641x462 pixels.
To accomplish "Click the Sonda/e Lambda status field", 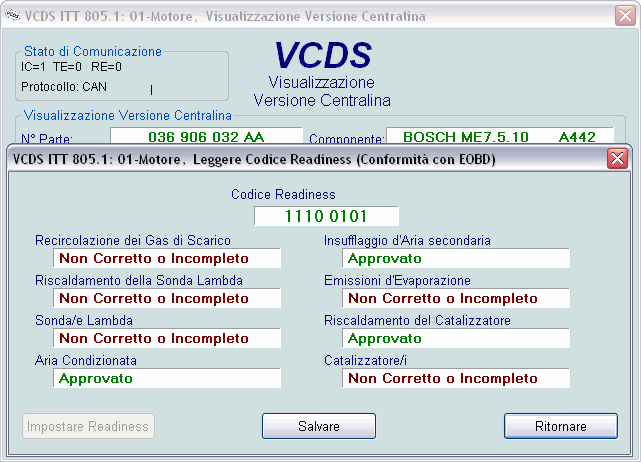I will tap(167, 339).
